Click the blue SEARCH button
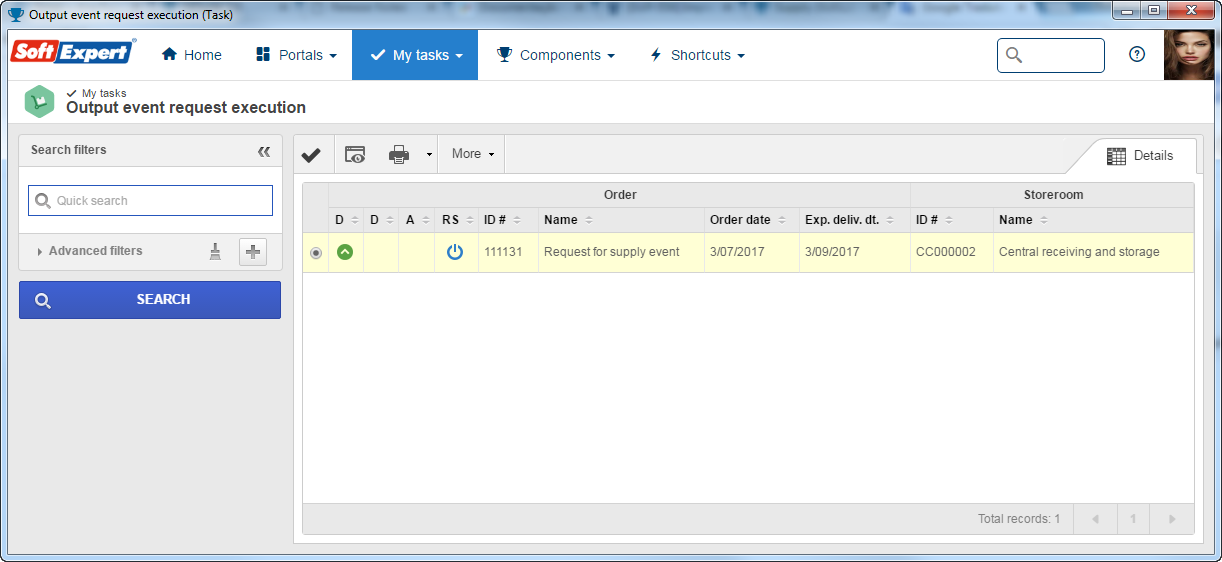 150,300
